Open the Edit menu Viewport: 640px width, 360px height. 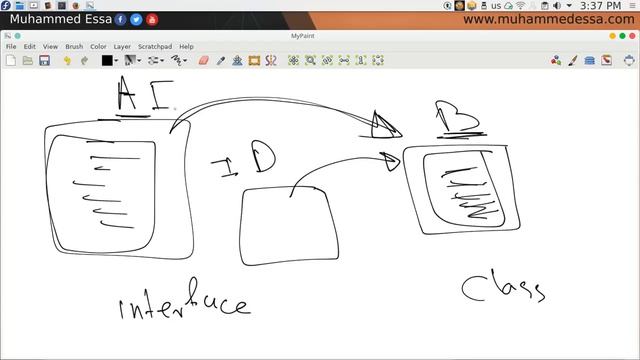pyautogui.click(x=29, y=47)
